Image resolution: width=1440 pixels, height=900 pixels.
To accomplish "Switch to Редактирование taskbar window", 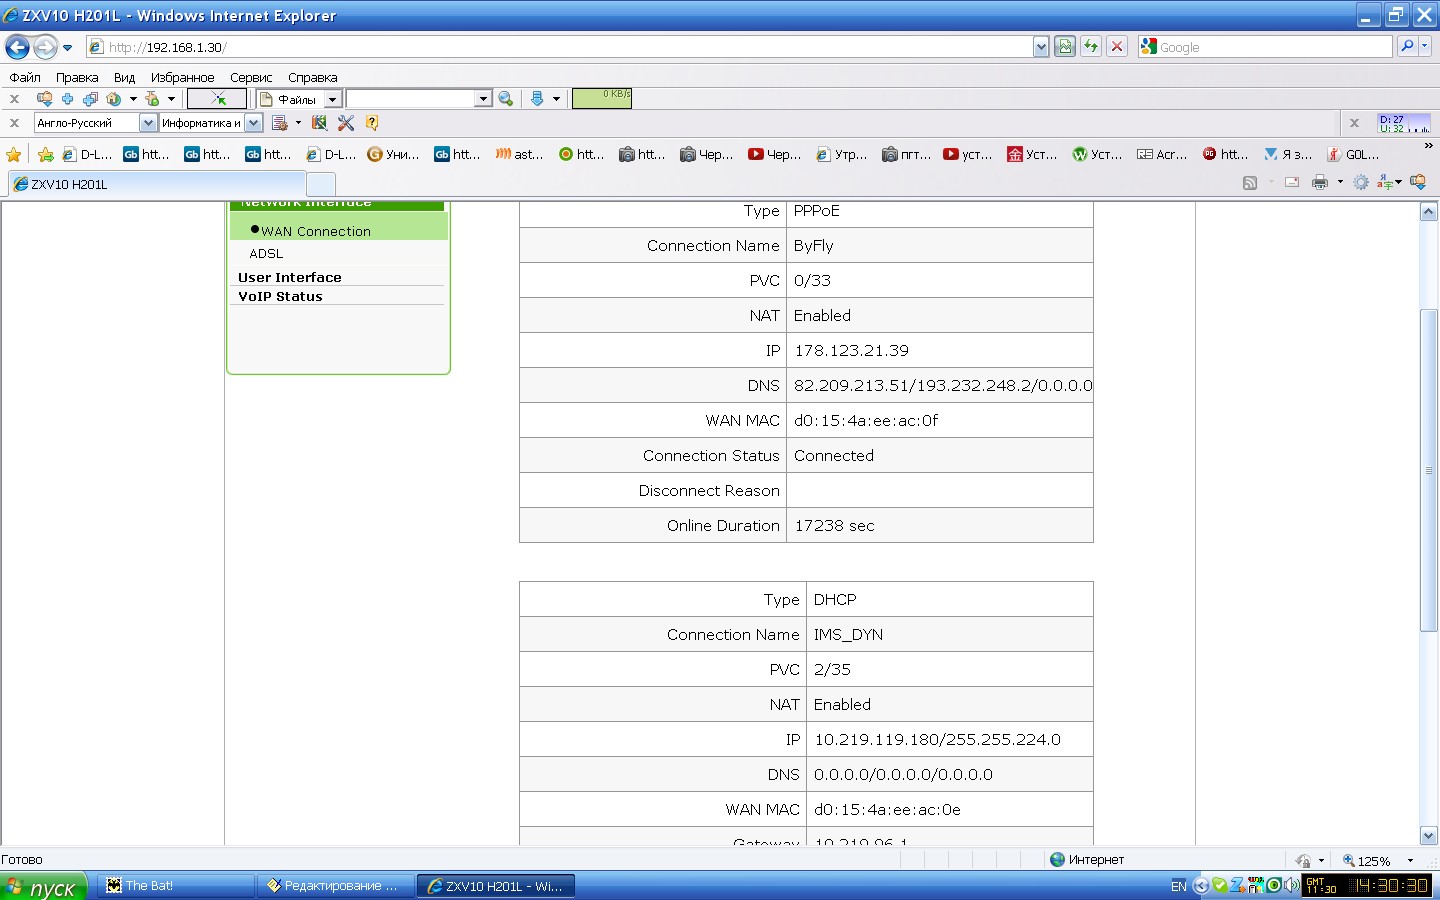I will (335, 886).
